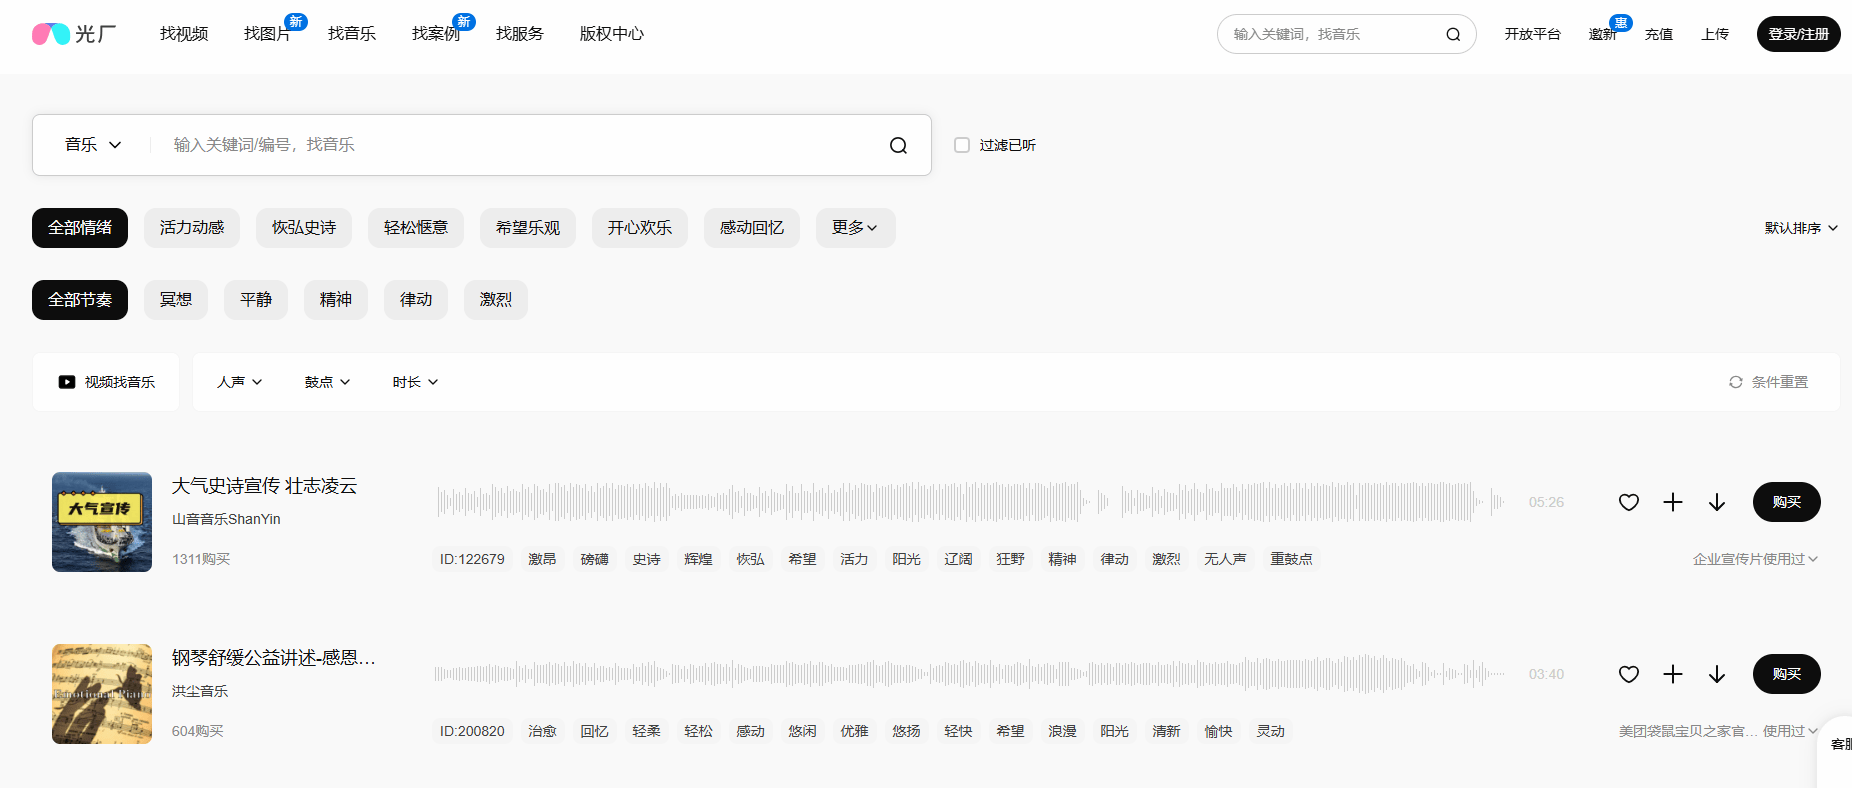Download the 大气史诗宣传 壮志凌云 track
The image size is (1852, 788).
[x=1717, y=502]
